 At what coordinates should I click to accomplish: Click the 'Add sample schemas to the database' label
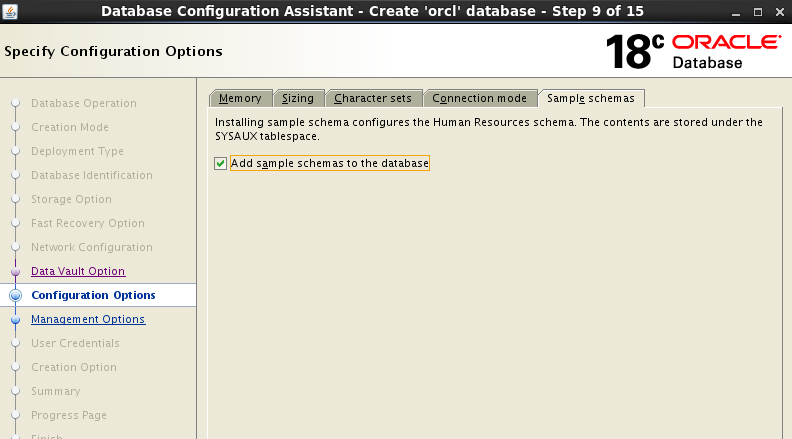tap(330, 163)
